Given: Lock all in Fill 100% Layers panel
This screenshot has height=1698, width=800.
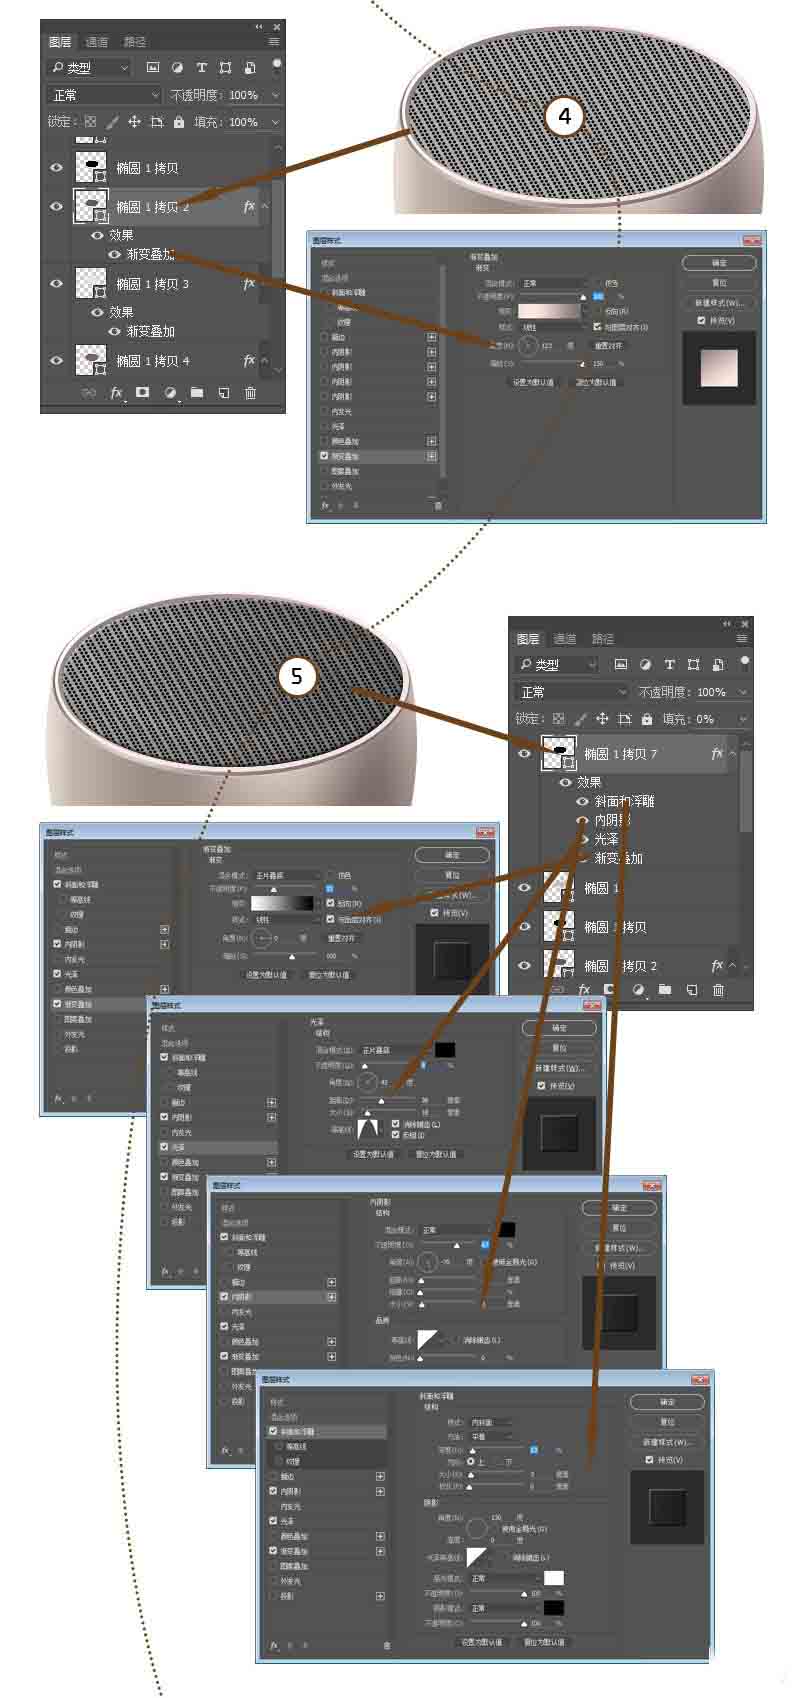Looking at the screenshot, I should click(x=179, y=122).
